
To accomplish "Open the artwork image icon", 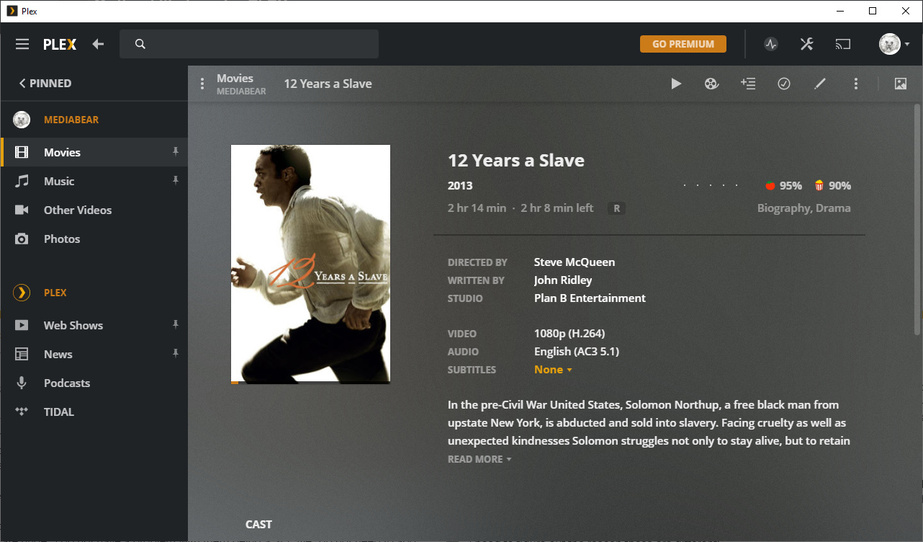I will 900,84.
